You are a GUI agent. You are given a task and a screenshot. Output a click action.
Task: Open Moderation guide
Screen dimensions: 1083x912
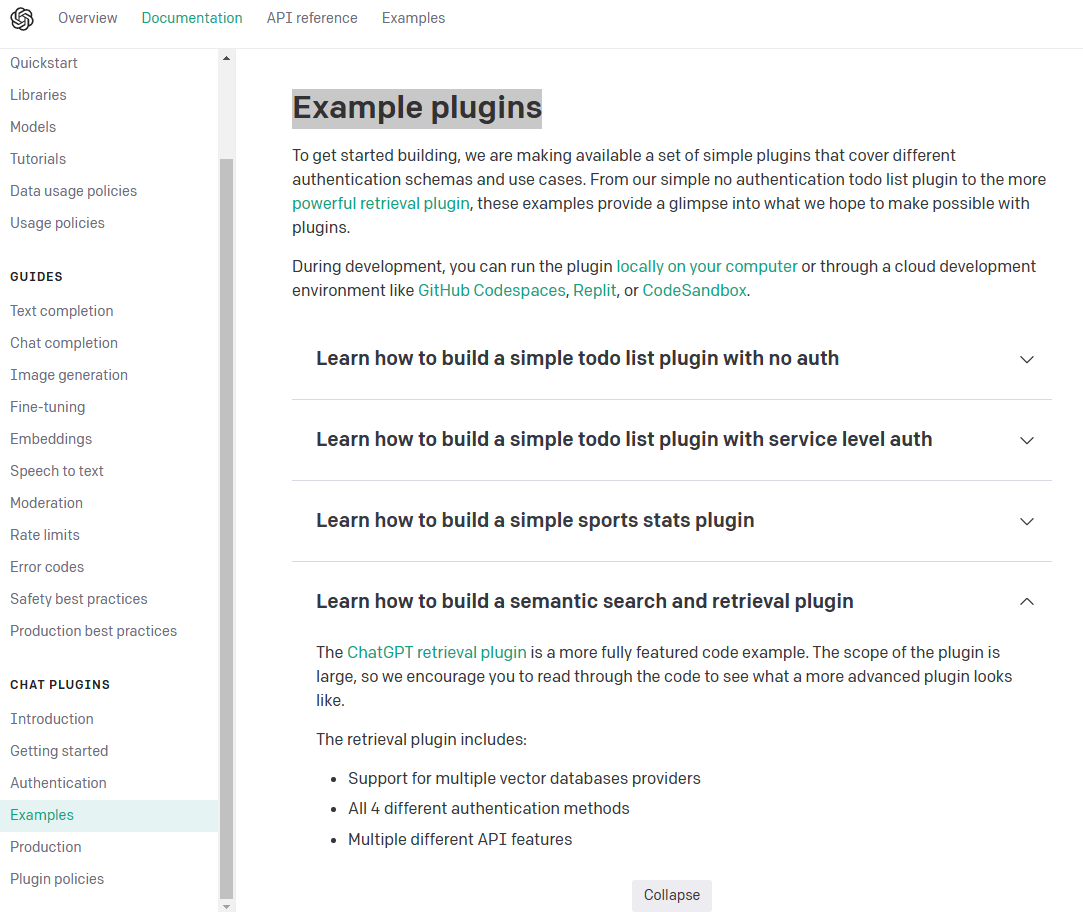tap(46, 503)
